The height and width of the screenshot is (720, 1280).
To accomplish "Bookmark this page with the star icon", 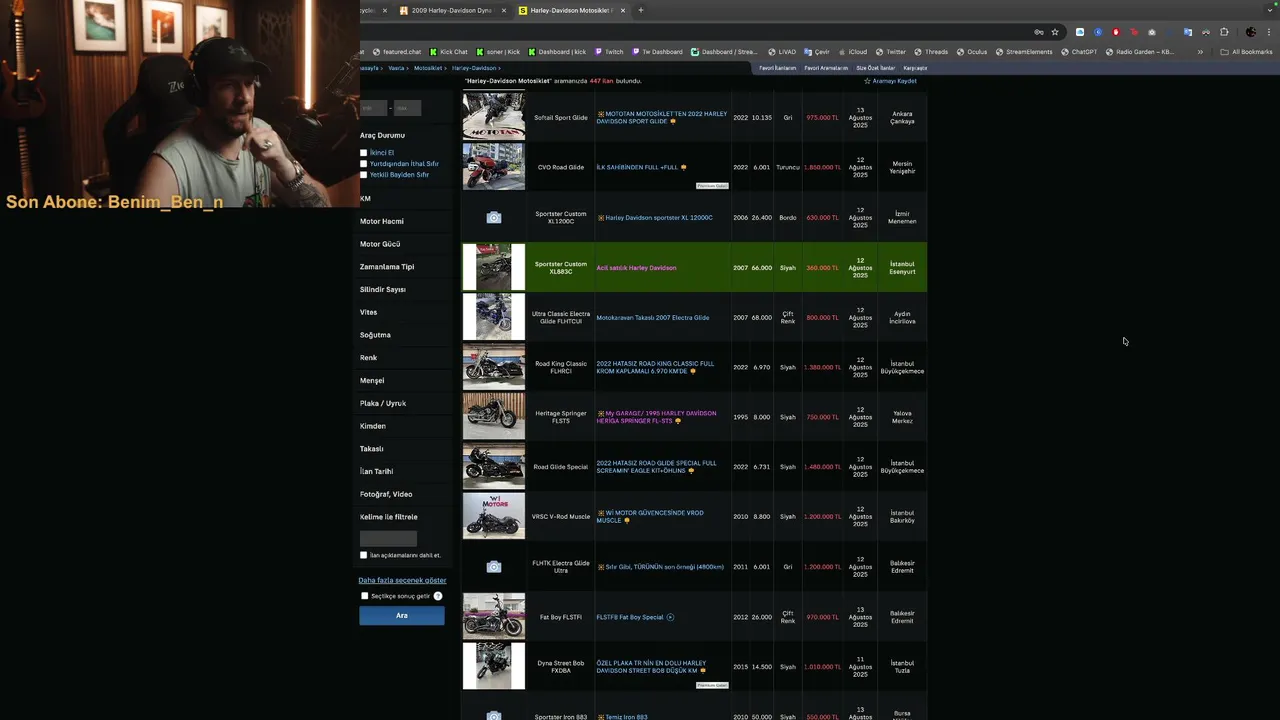I will pyautogui.click(x=1054, y=32).
